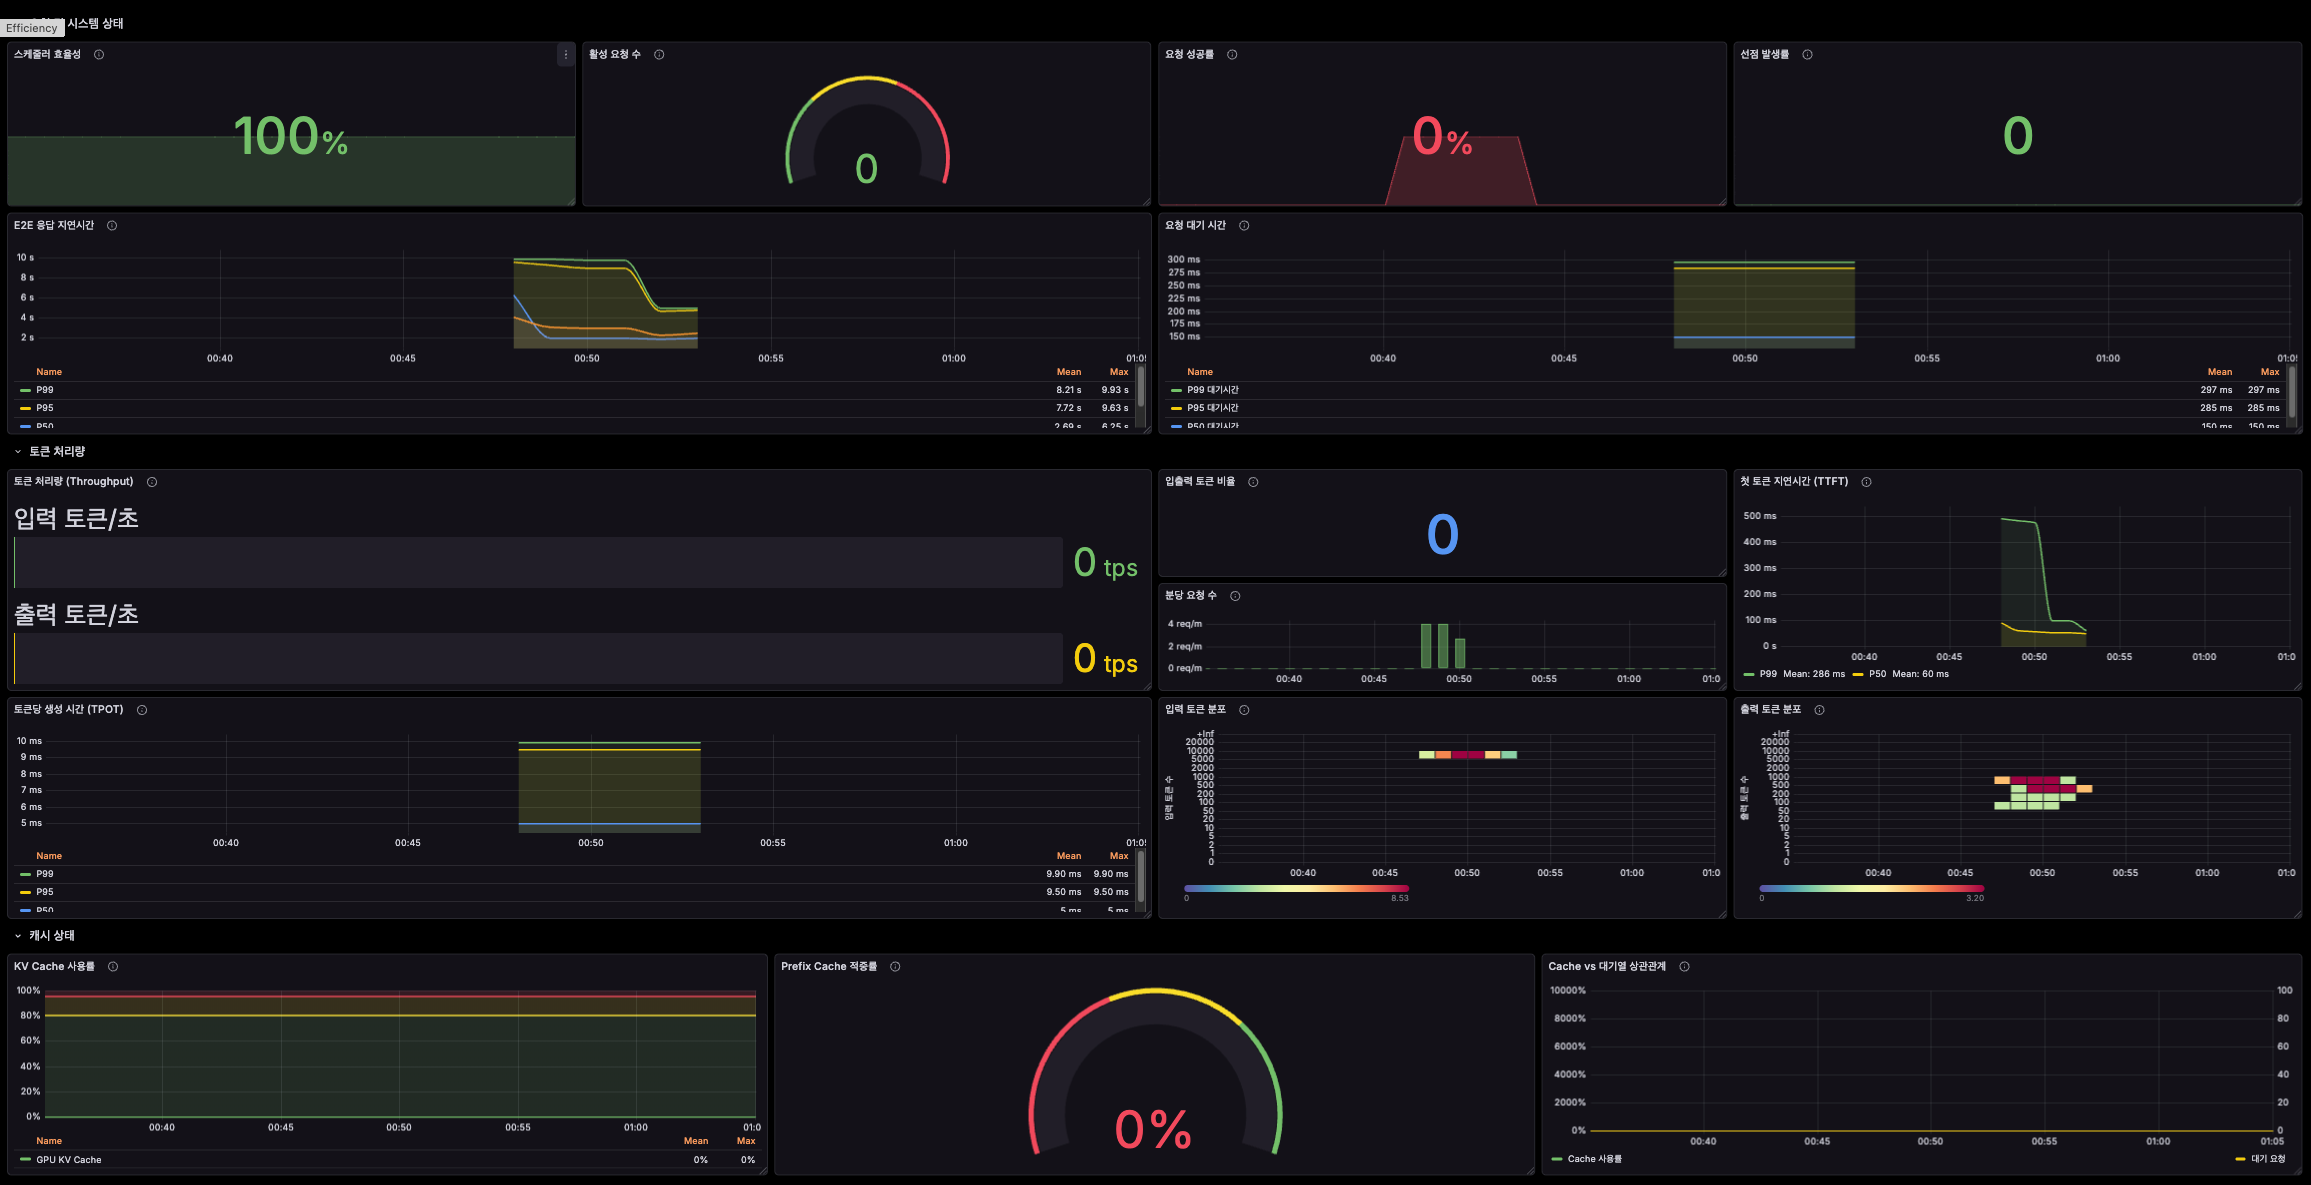Click info icon beside 활성 요청 수
The width and height of the screenshot is (2311, 1185).
(x=659, y=55)
